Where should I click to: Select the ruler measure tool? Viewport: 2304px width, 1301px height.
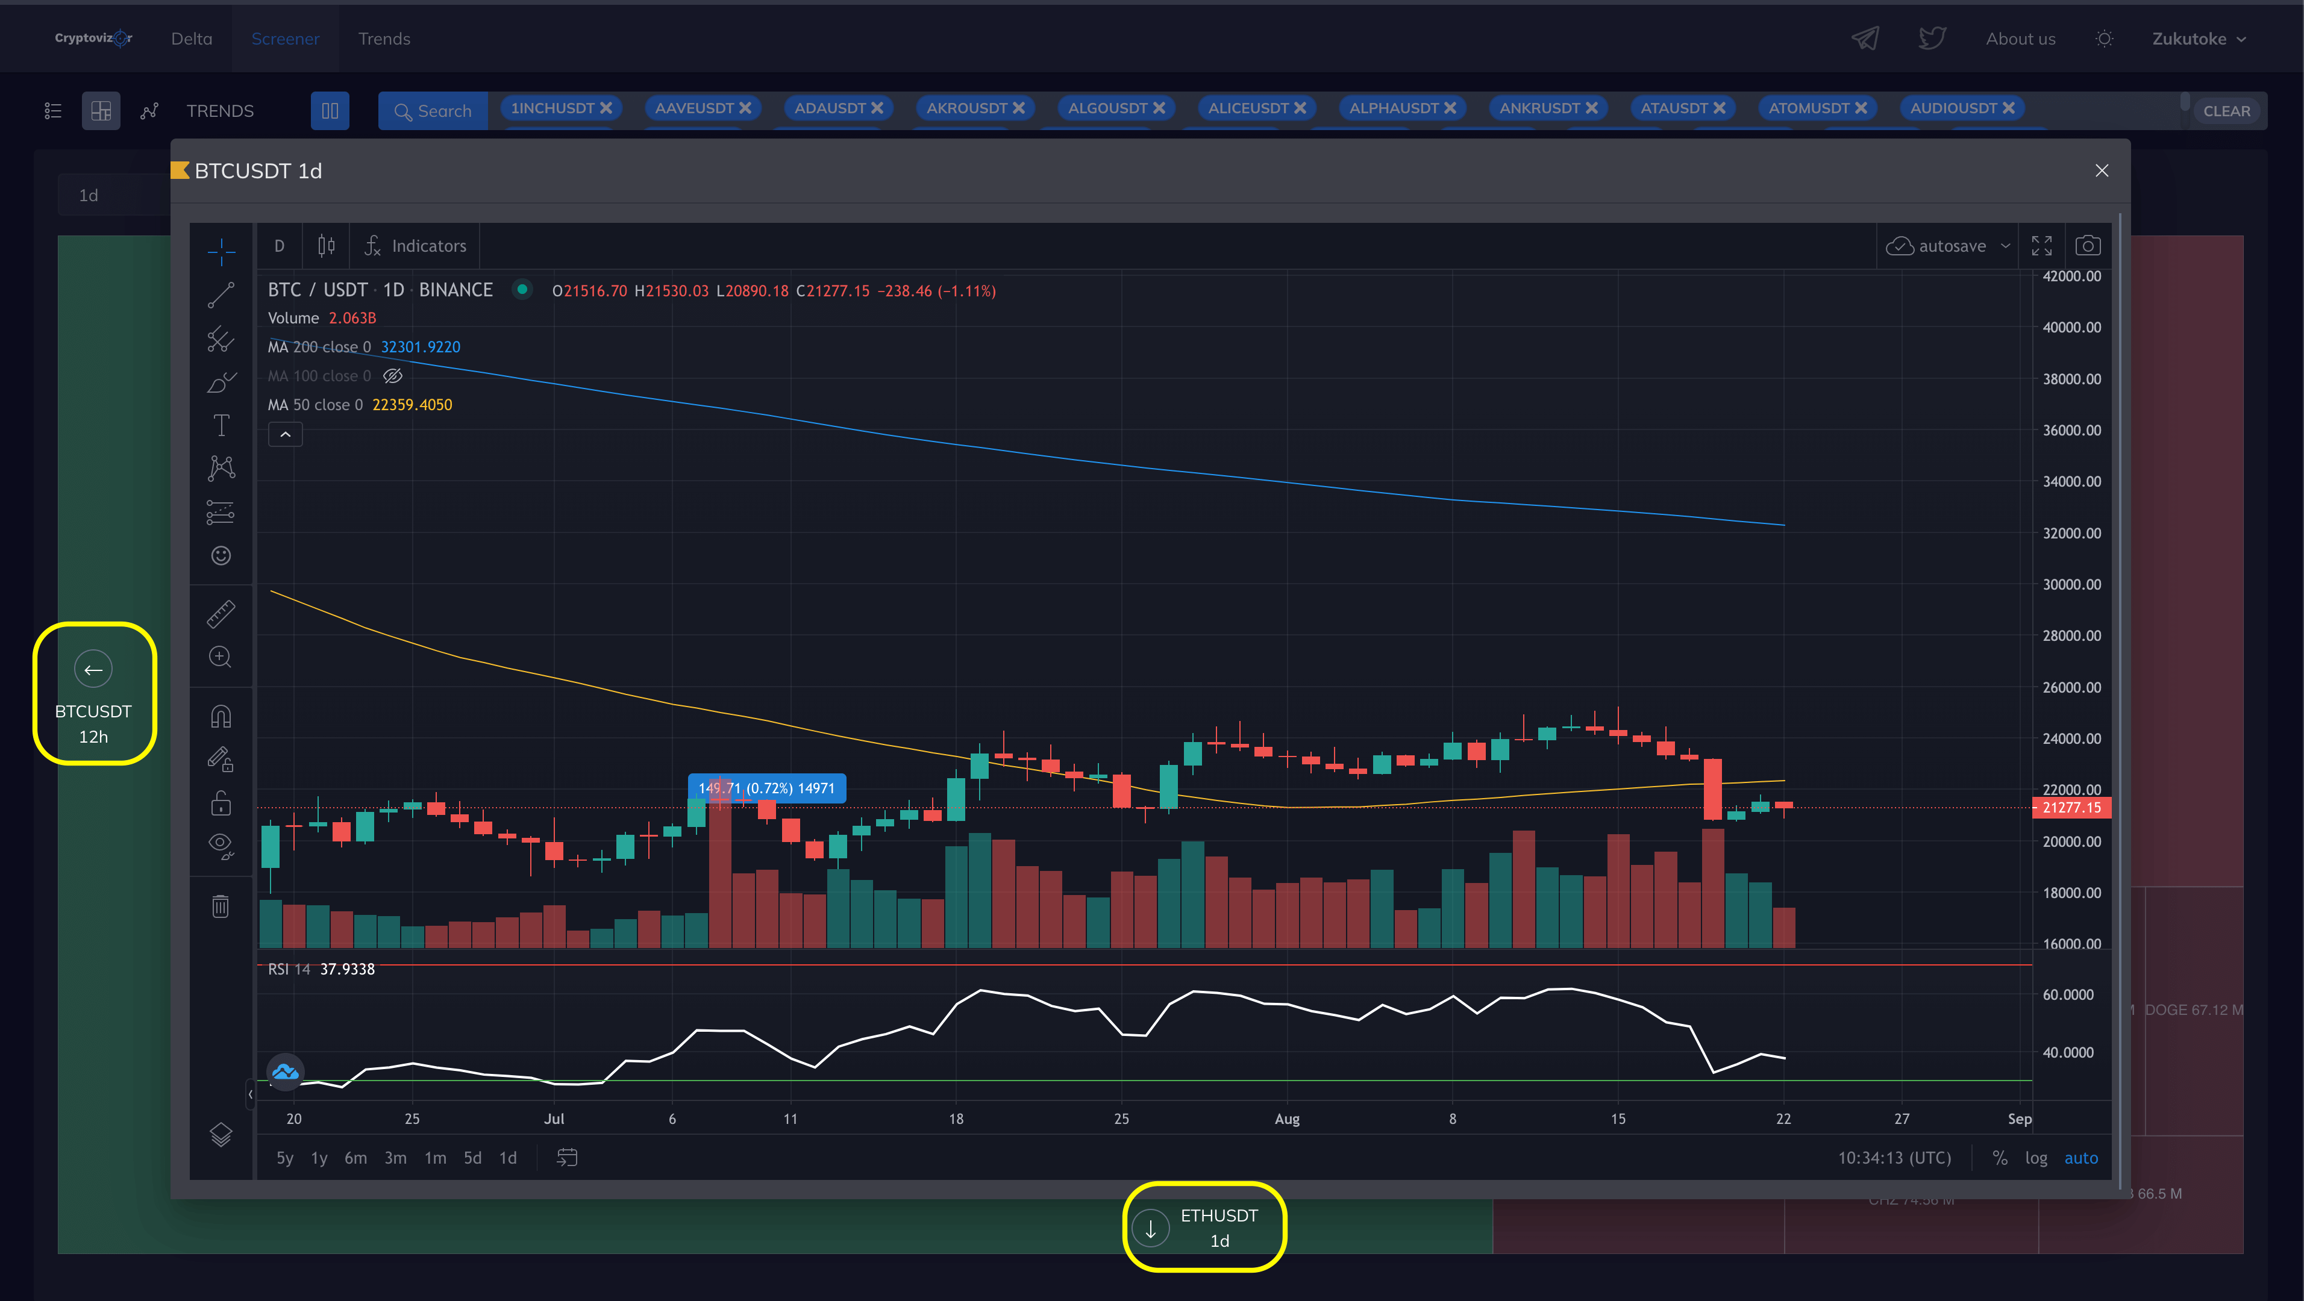[221, 613]
